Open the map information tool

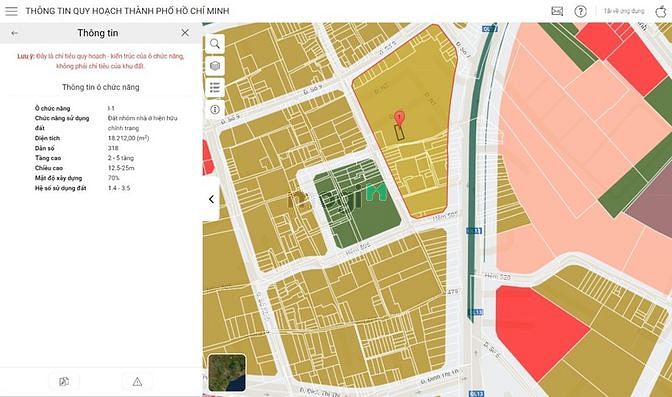[215, 109]
